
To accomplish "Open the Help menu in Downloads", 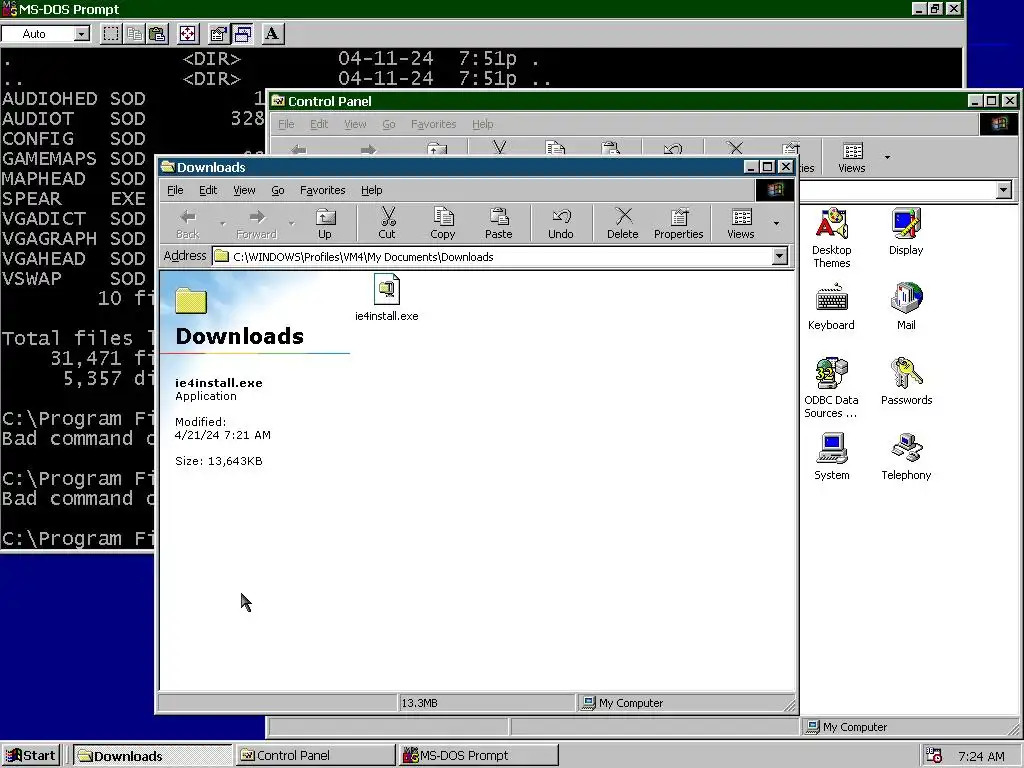I will [x=372, y=190].
